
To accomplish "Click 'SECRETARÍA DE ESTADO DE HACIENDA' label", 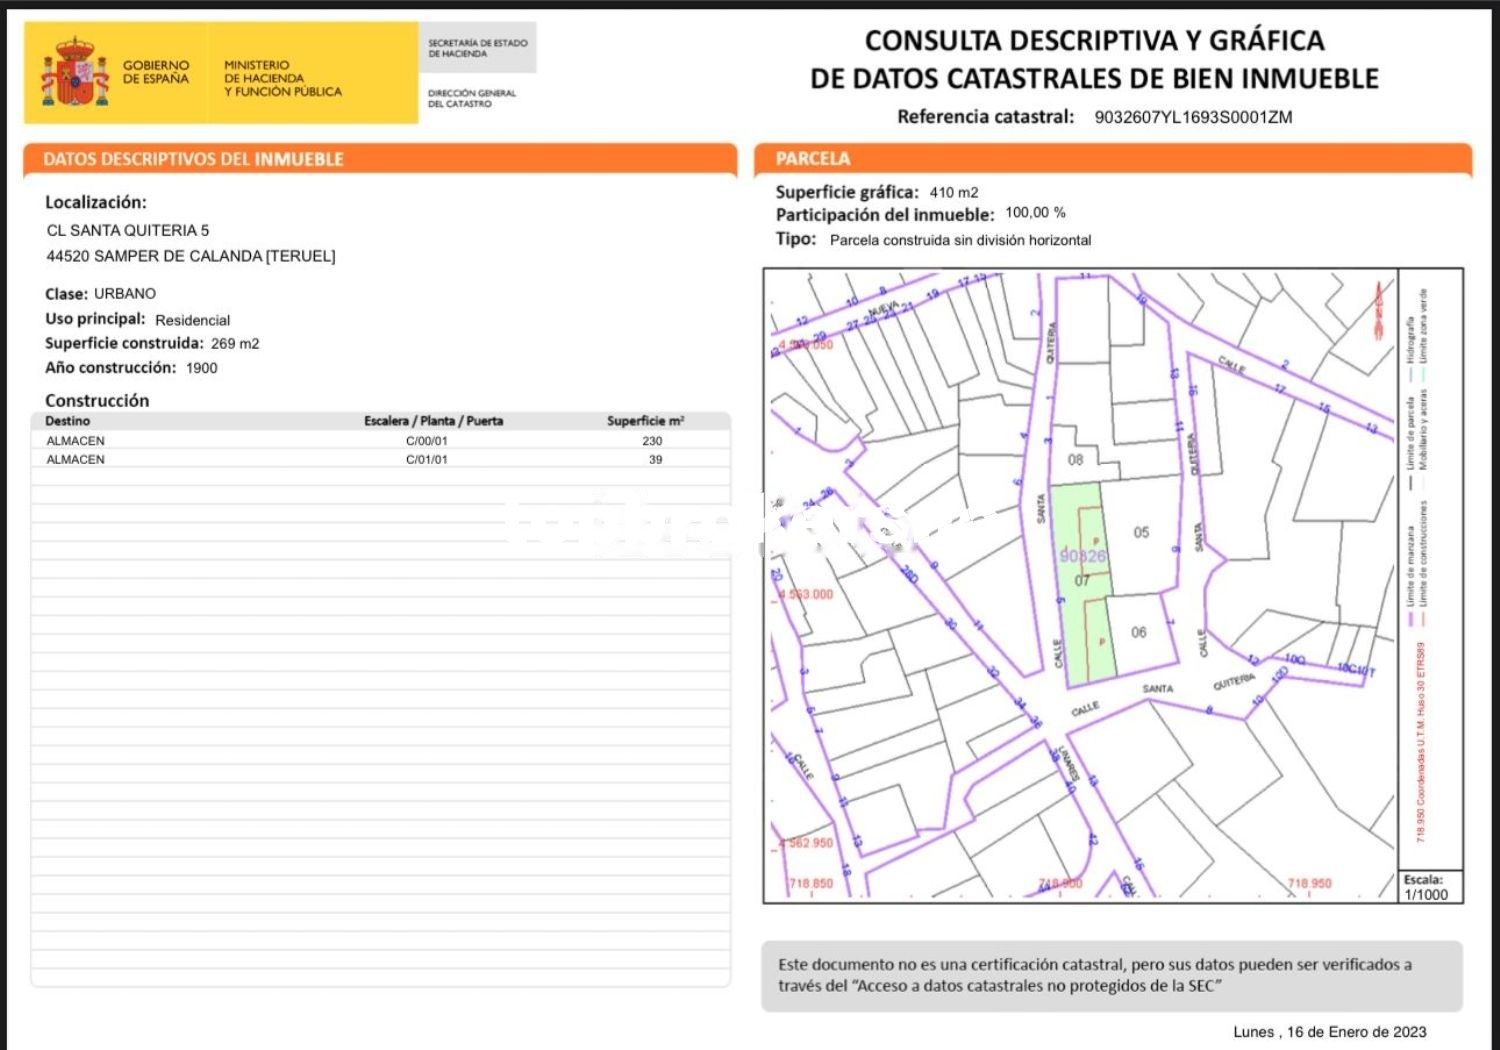I will click(478, 48).
